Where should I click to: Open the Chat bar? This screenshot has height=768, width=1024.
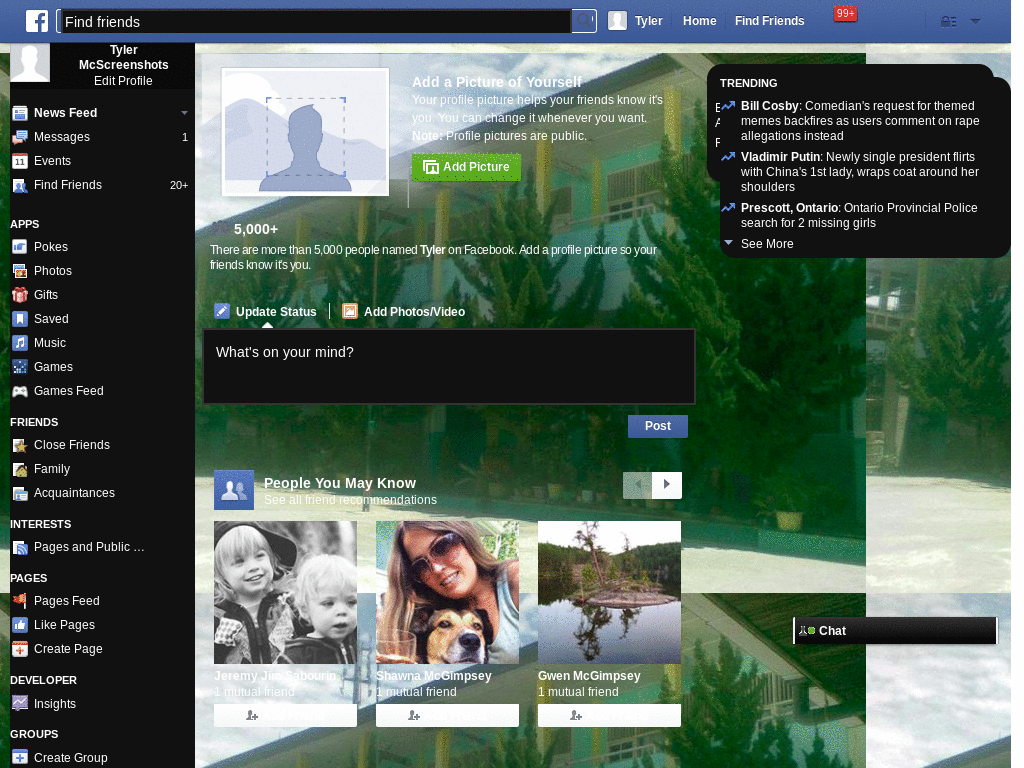(x=895, y=631)
